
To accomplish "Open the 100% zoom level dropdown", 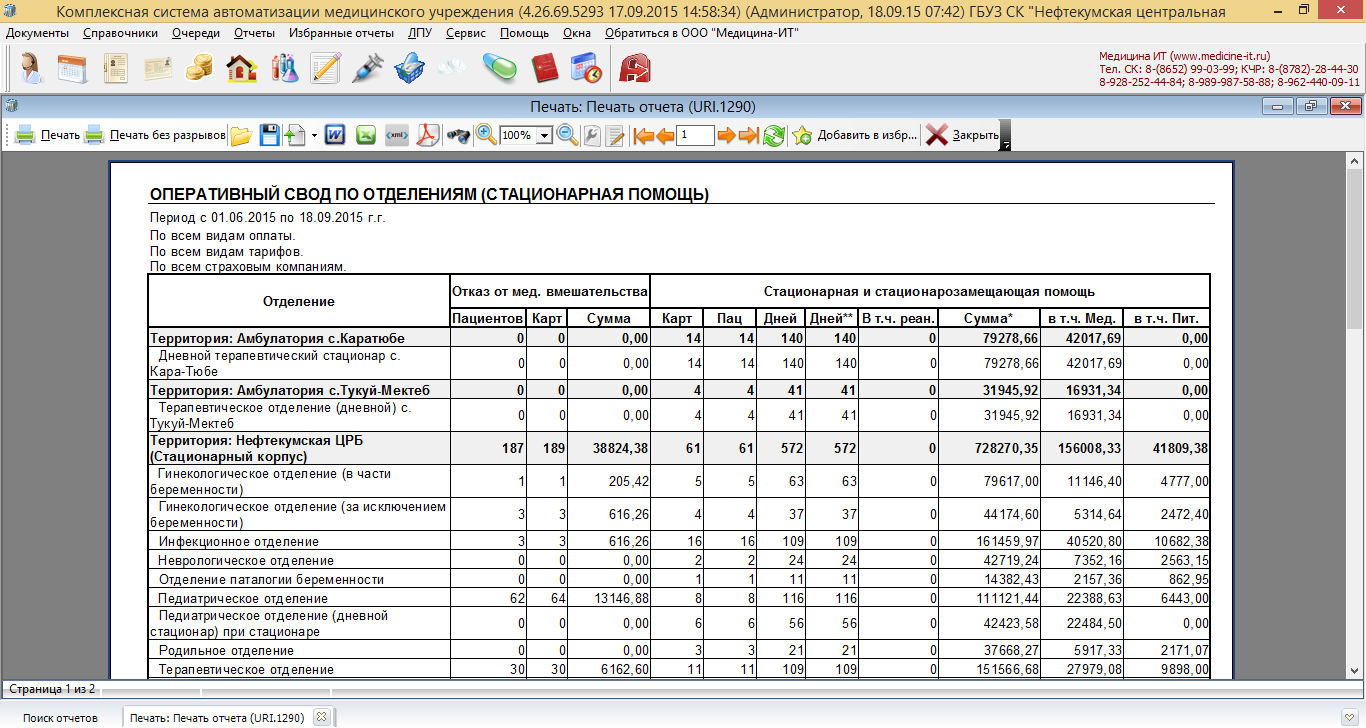I will (545, 135).
